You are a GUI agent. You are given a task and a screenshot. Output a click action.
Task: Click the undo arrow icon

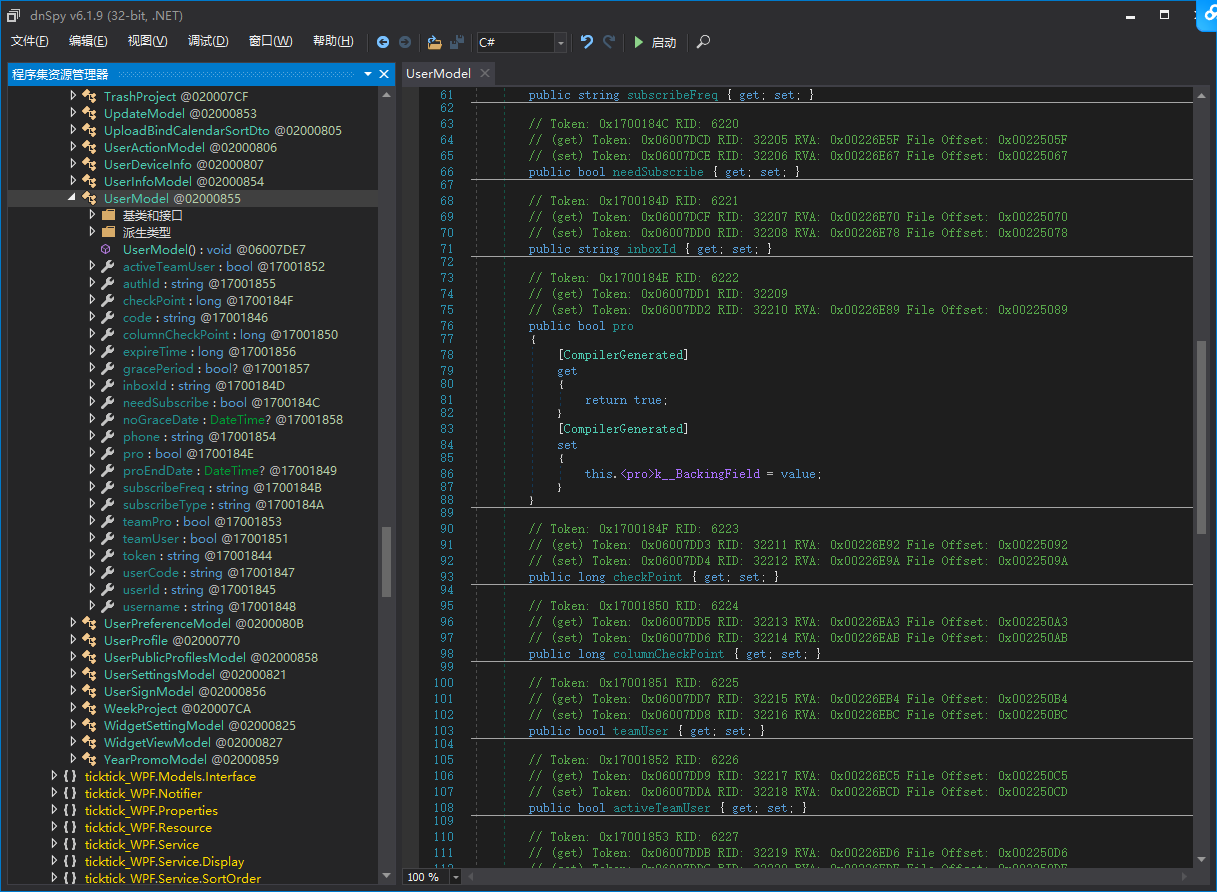coord(587,42)
